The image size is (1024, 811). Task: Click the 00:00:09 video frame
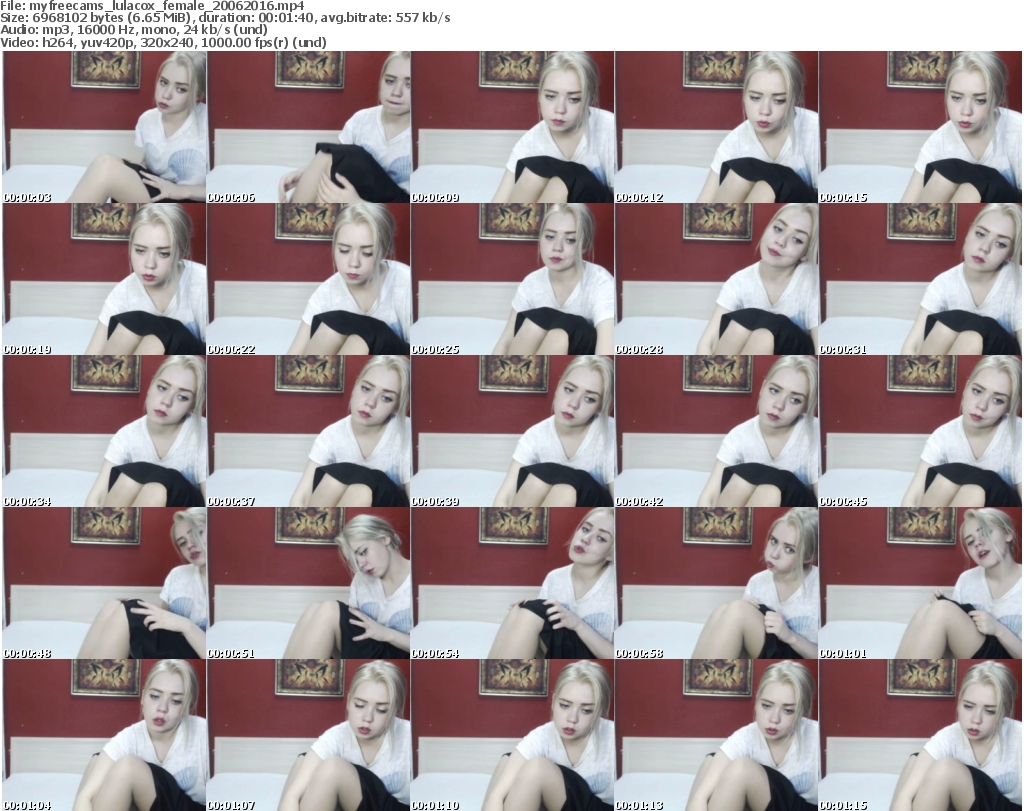[x=513, y=127]
